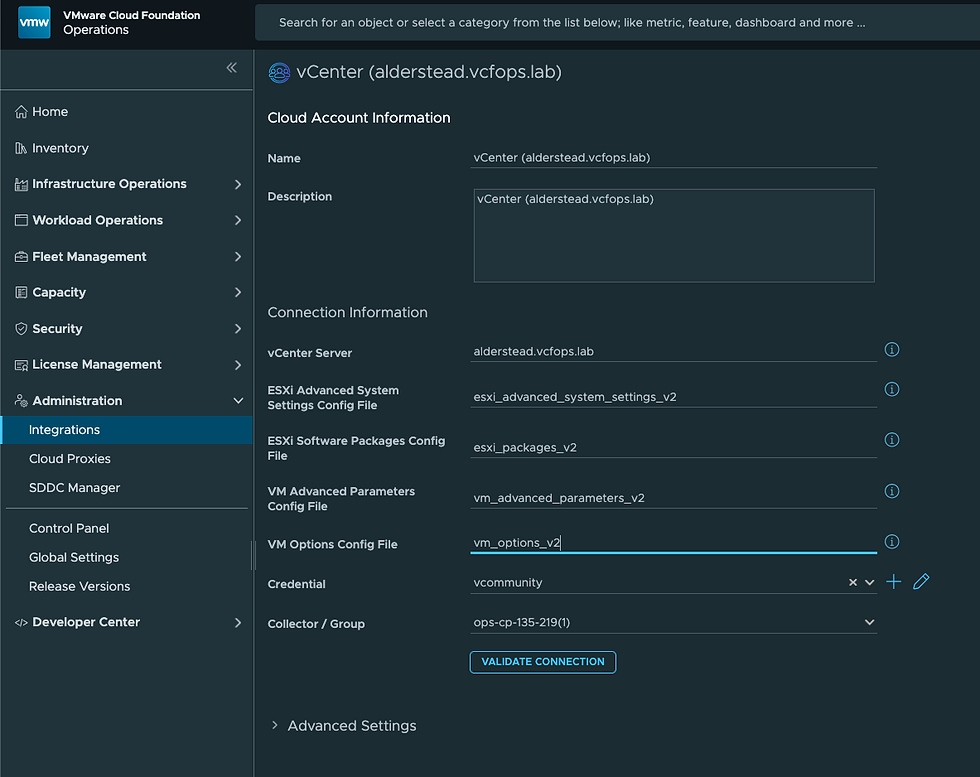Clear the vcommunity credential selection
Screen dimensions: 980x777
click(853, 582)
